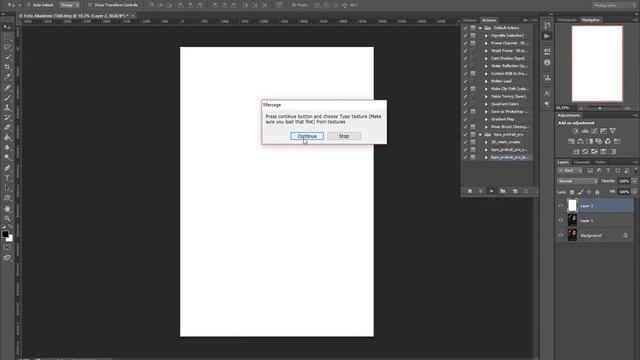Viewport: 640px width, 360px height.
Task: Collapse the typo_portrait_pro action set
Action: tap(480, 134)
